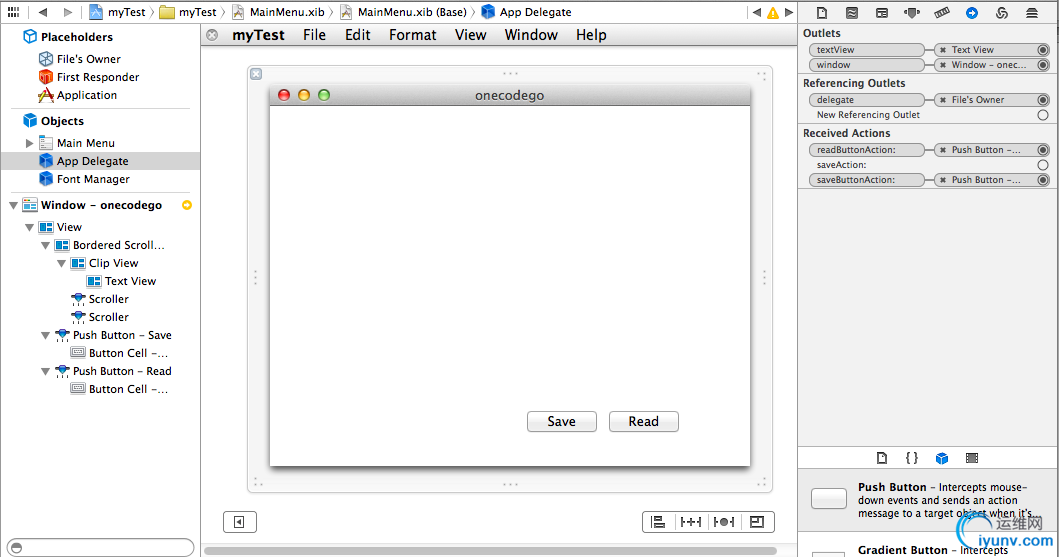
Task: Click the outline filter search field
Action: tap(101, 547)
